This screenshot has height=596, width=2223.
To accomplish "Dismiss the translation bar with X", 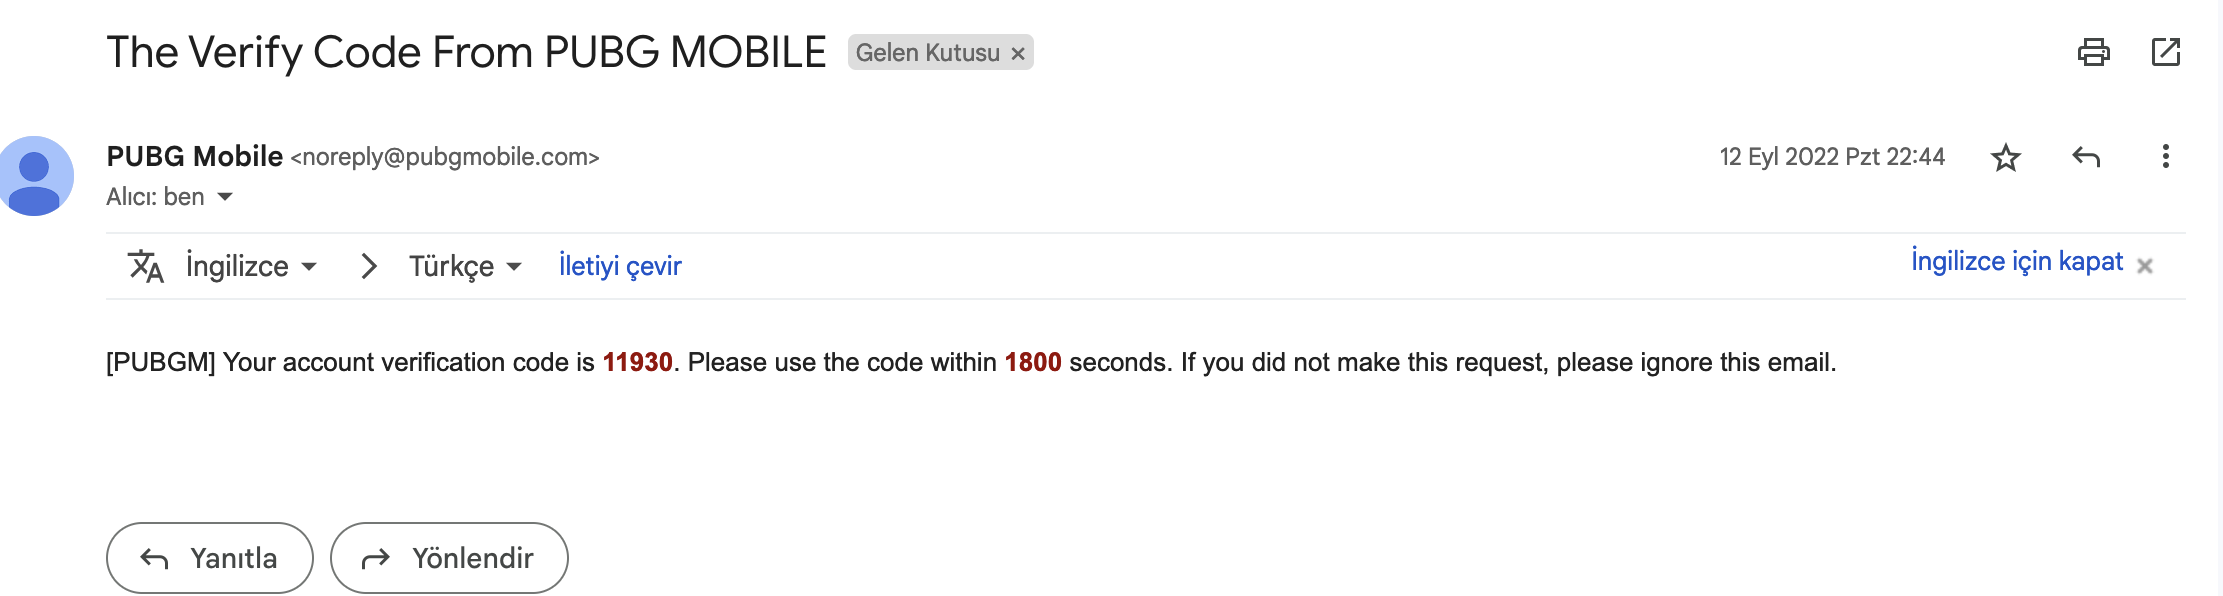I will [x=2144, y=266].
